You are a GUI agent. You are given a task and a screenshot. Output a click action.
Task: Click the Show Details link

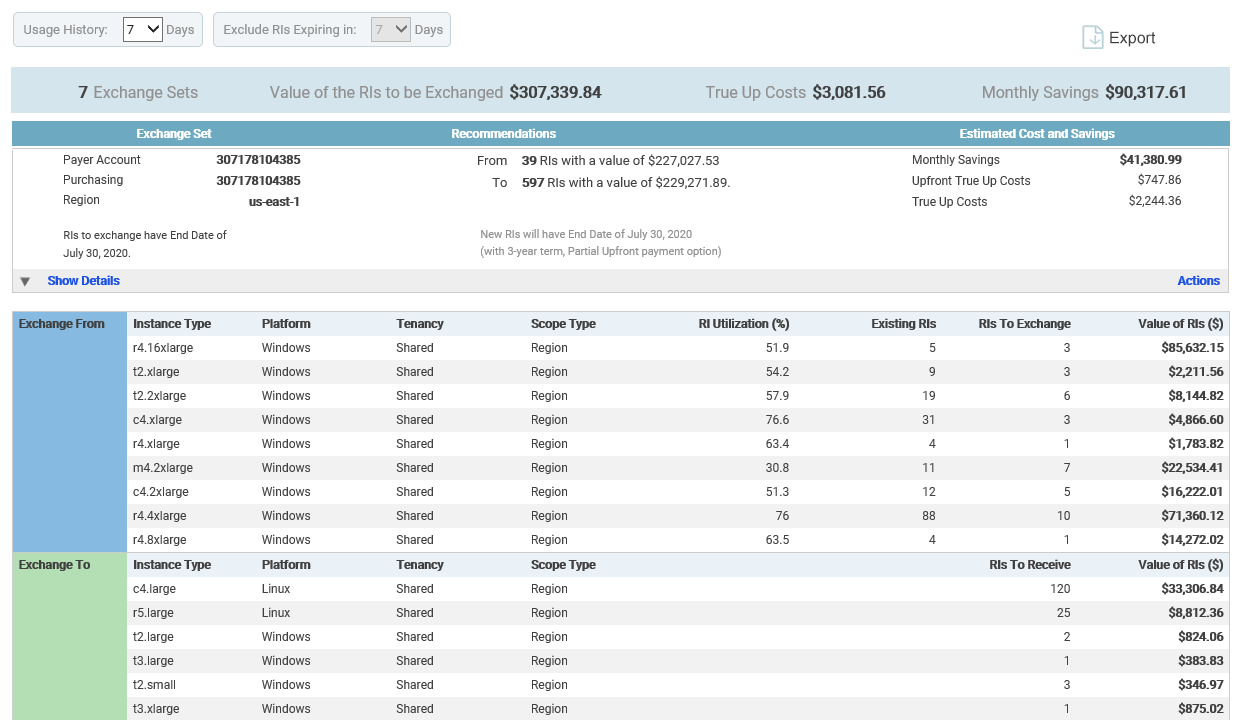pos(83,281)
